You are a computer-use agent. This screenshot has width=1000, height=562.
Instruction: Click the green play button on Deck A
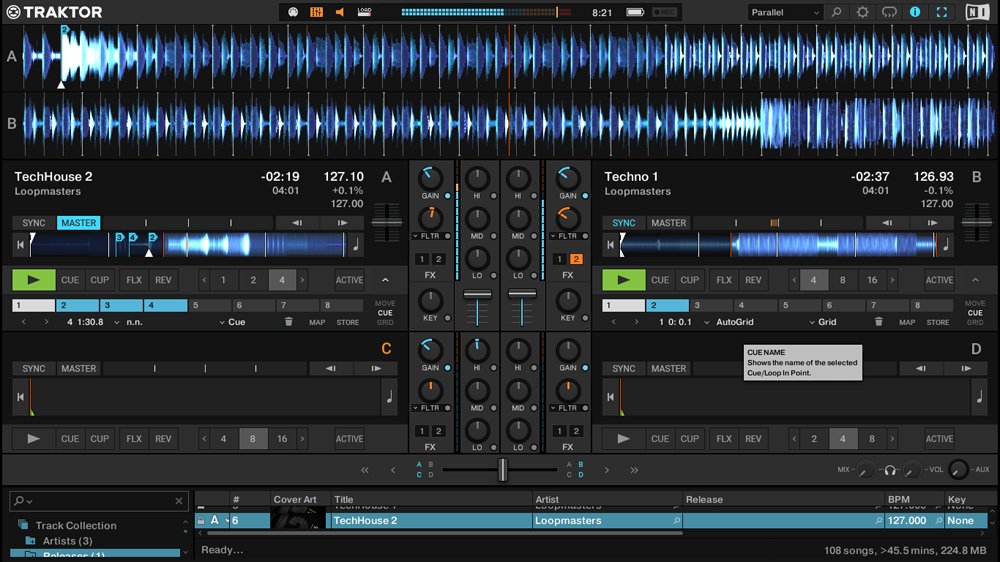(34, 280)
